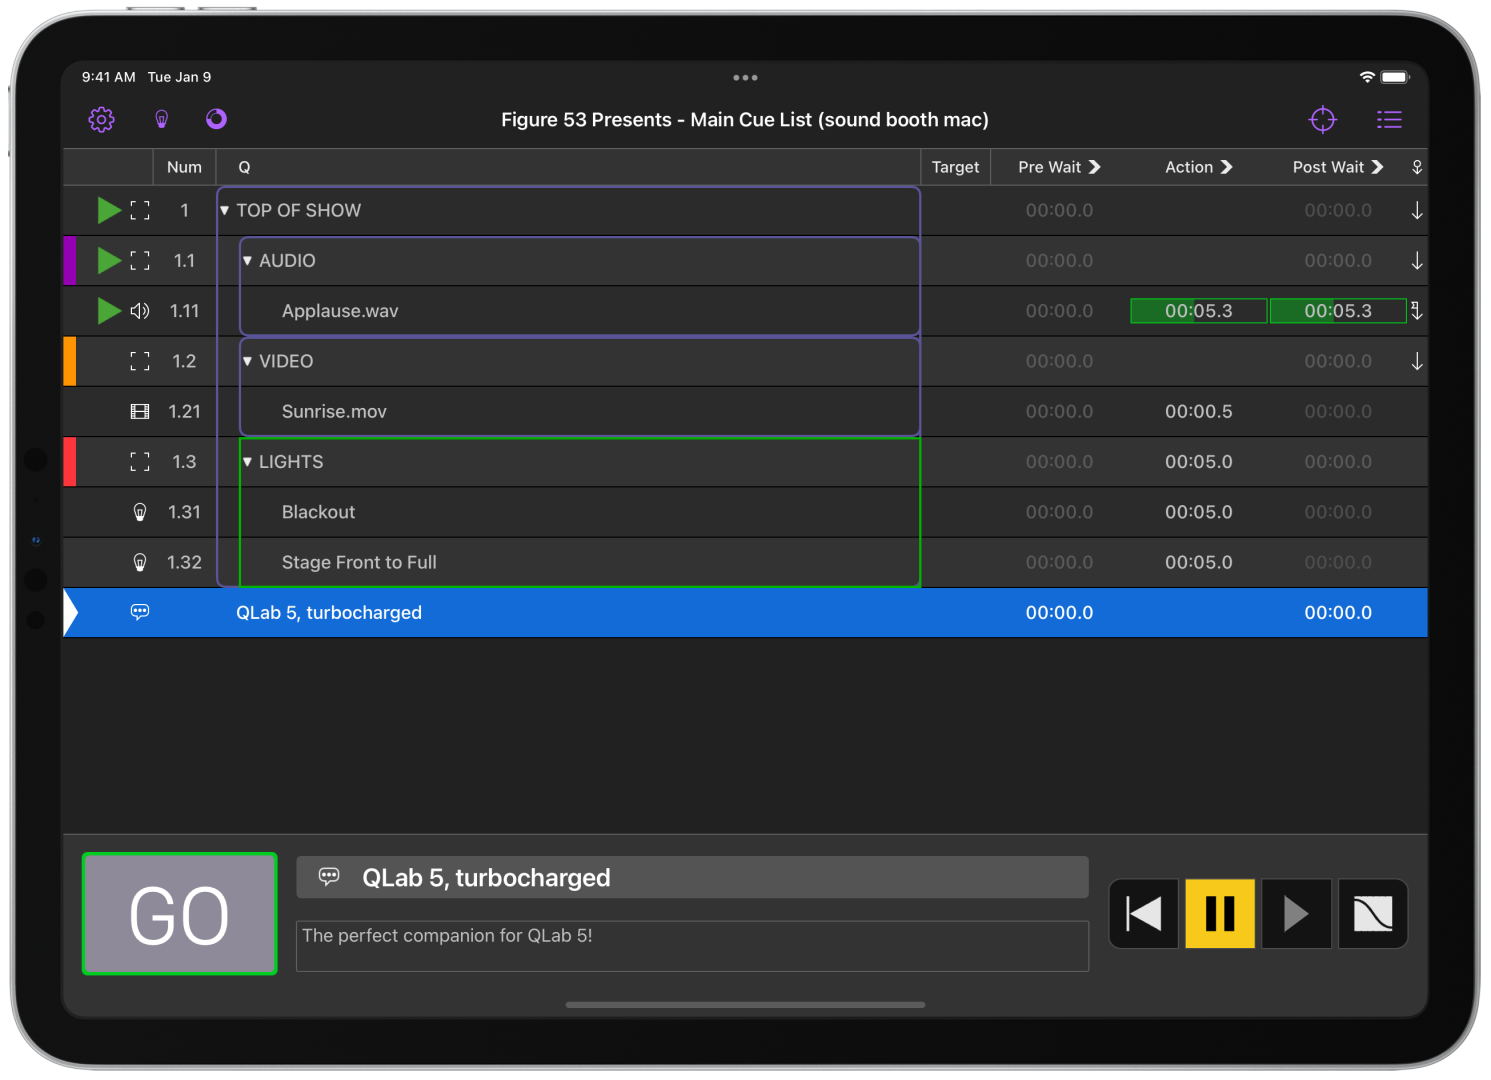
Task: Tap the continue arrow on AUDIO row
Action: 1417,261
